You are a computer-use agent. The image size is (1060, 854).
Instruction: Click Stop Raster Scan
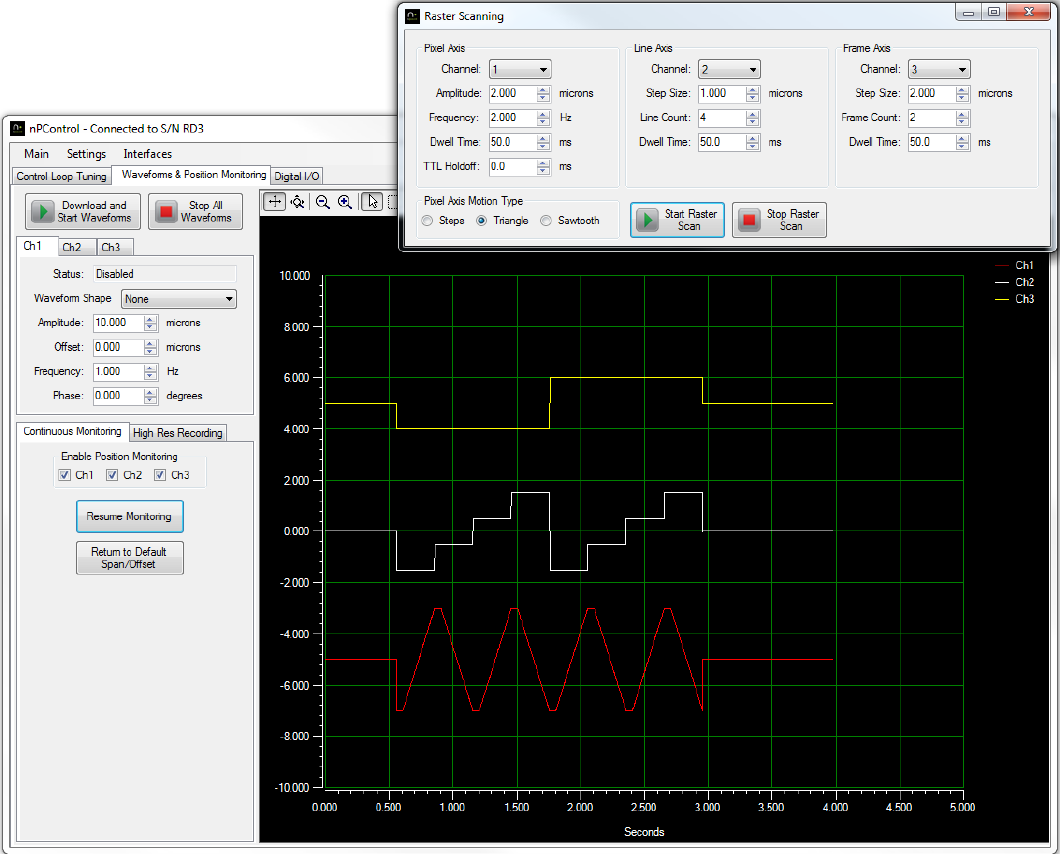(779, 220)
